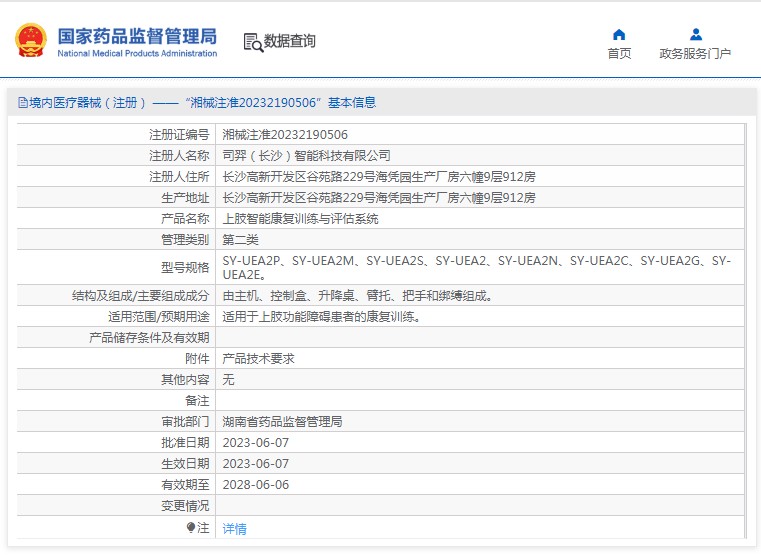The height and width of the screenshot is (556, 761).
Task: Click the 生效日期 value 2023-06-07
Action: [256, 464]
